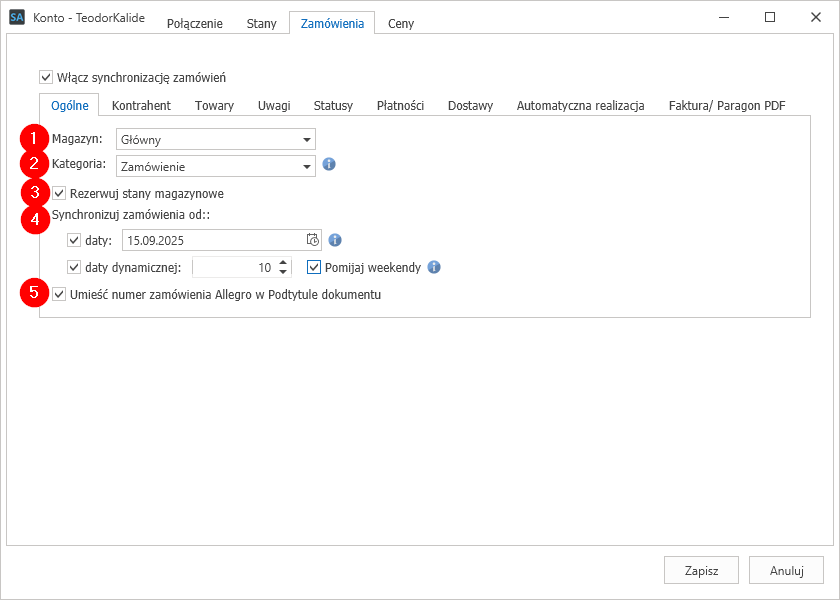Uncheck the daty checkbox

74,240
